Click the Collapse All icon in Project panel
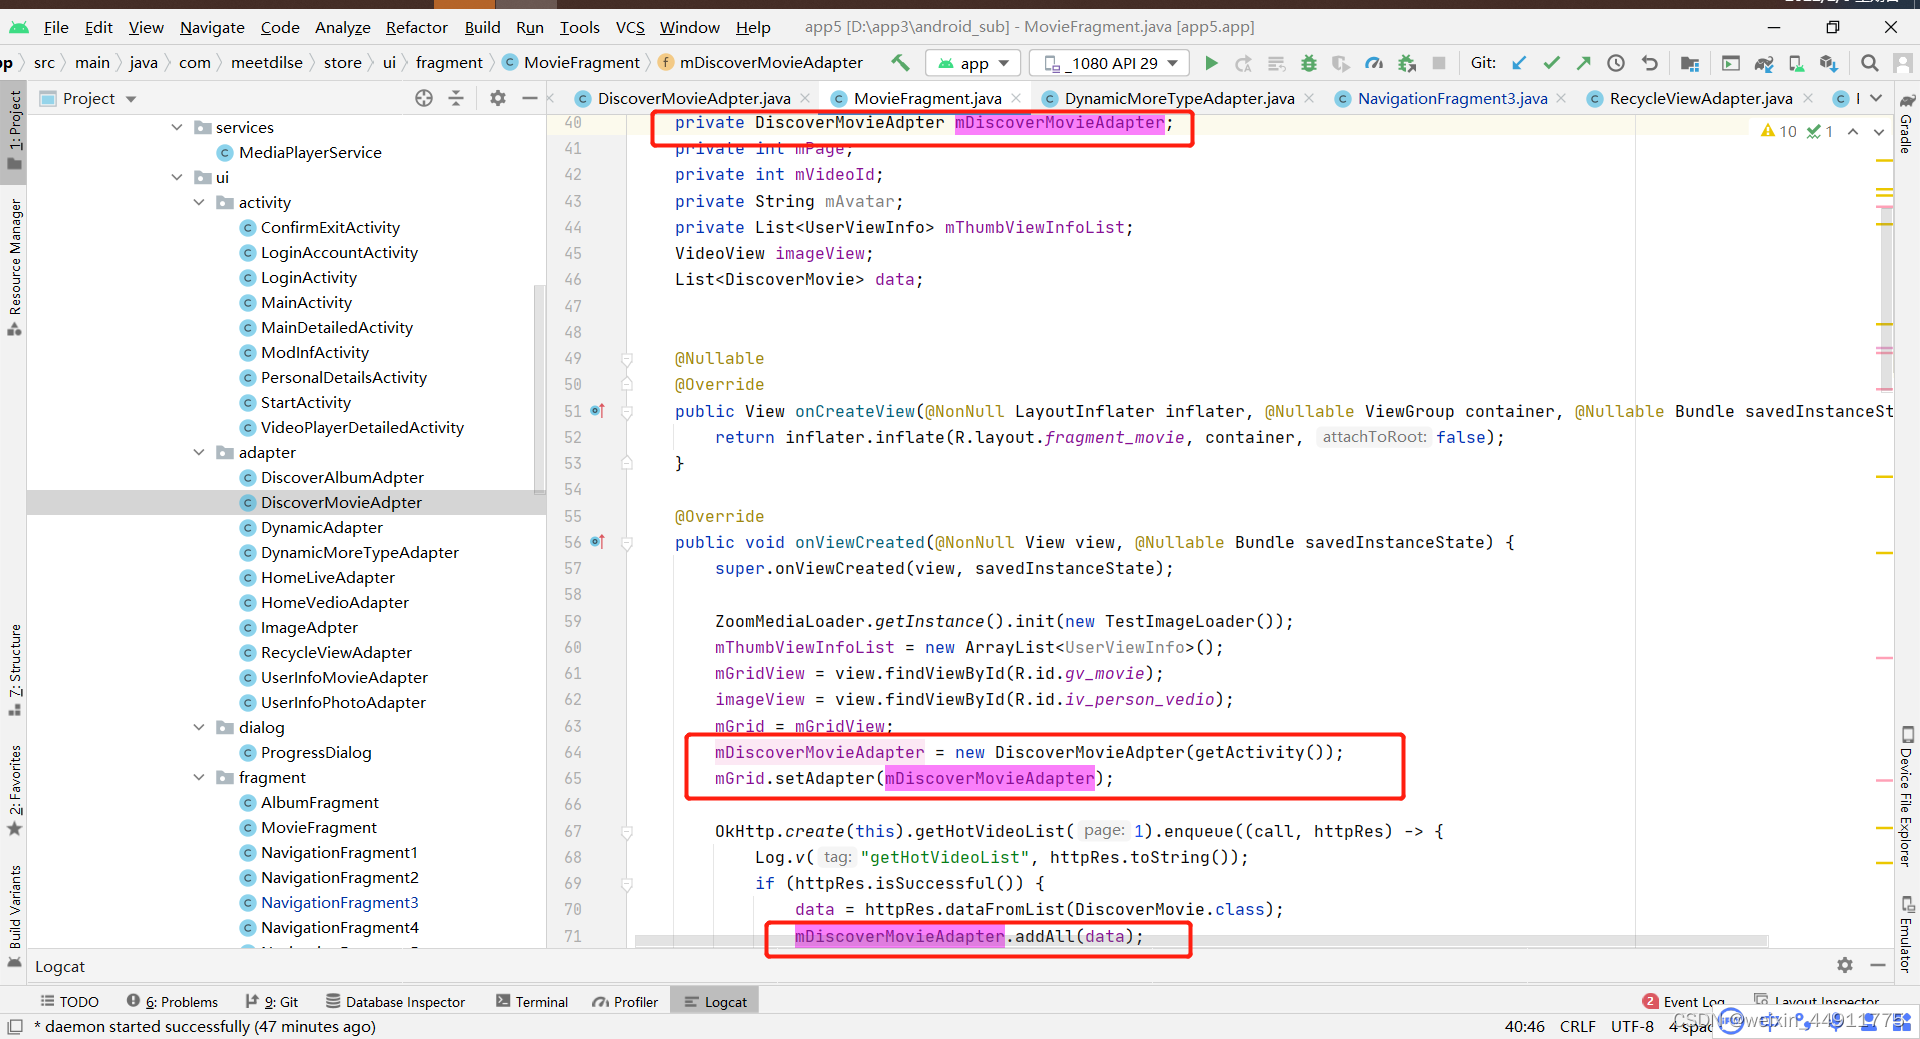The image size is (1920, 1039). point(456,98)
